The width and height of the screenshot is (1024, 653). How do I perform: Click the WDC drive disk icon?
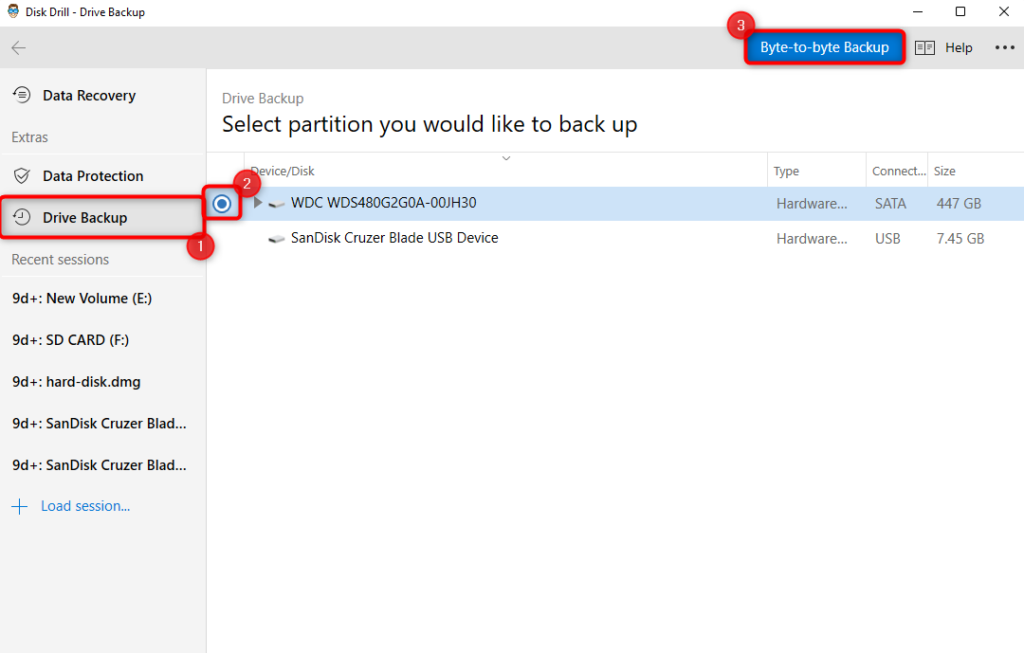pos(275,203)
